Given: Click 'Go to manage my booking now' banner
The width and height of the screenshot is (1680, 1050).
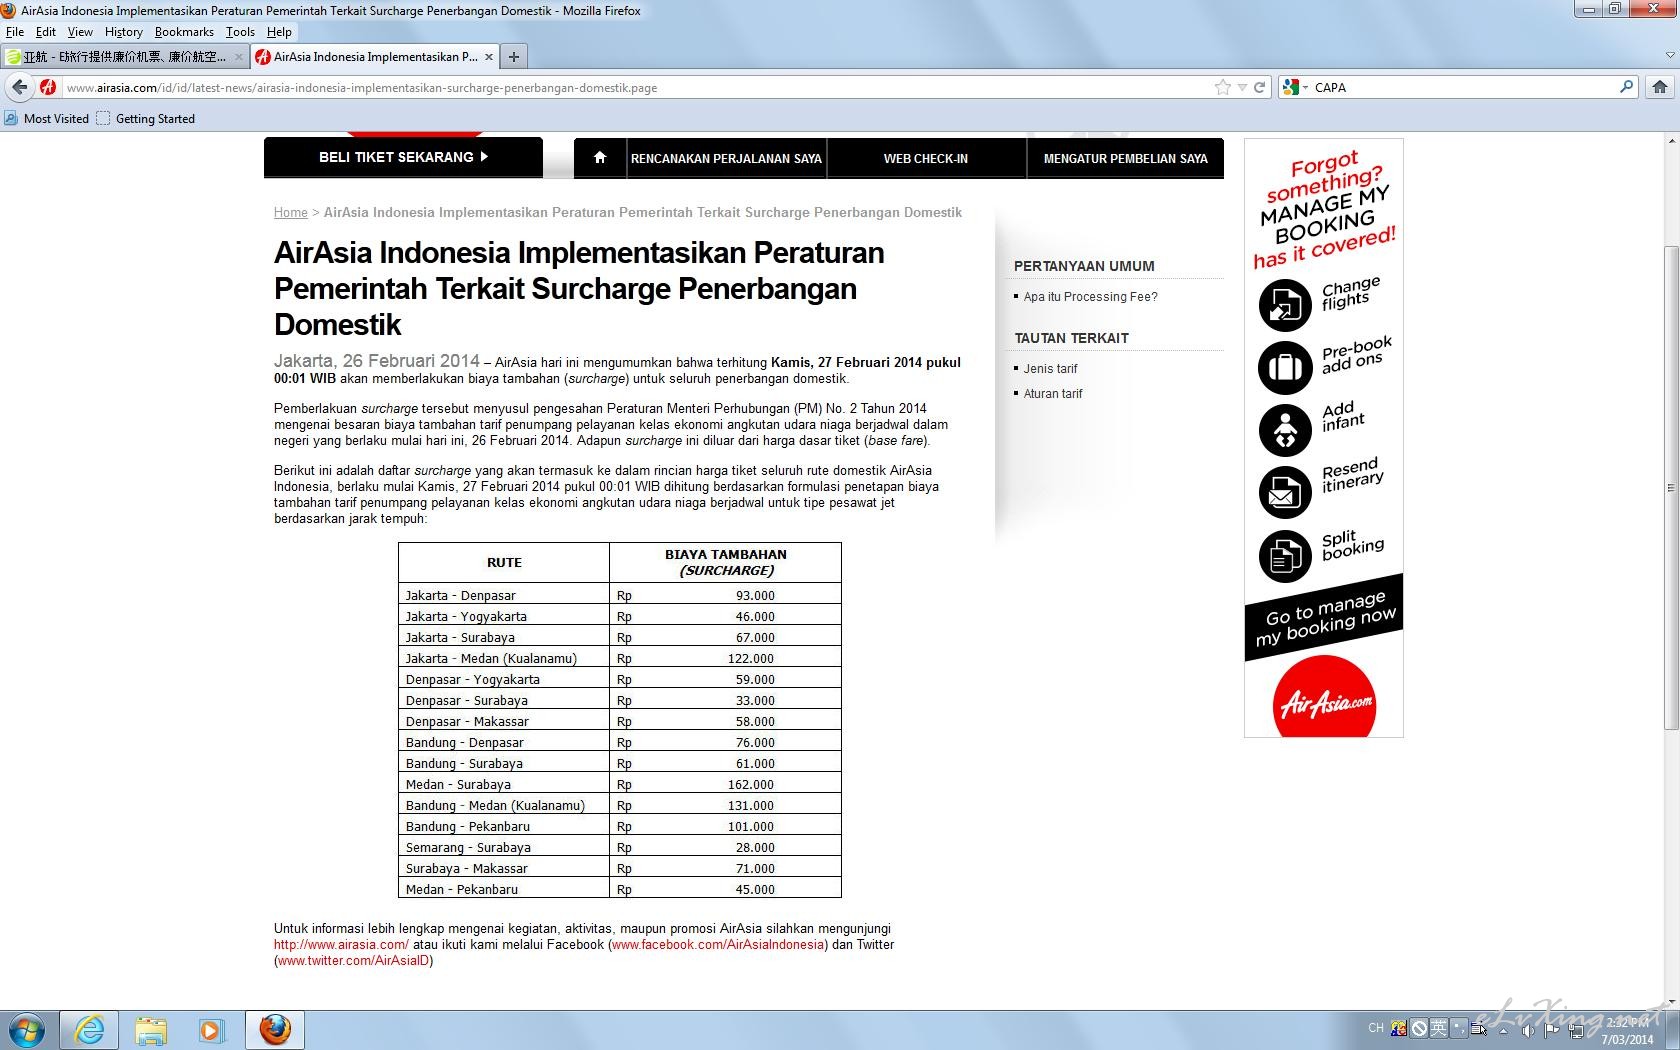Looking at the screenshot, I should (x=1324, y=618).
